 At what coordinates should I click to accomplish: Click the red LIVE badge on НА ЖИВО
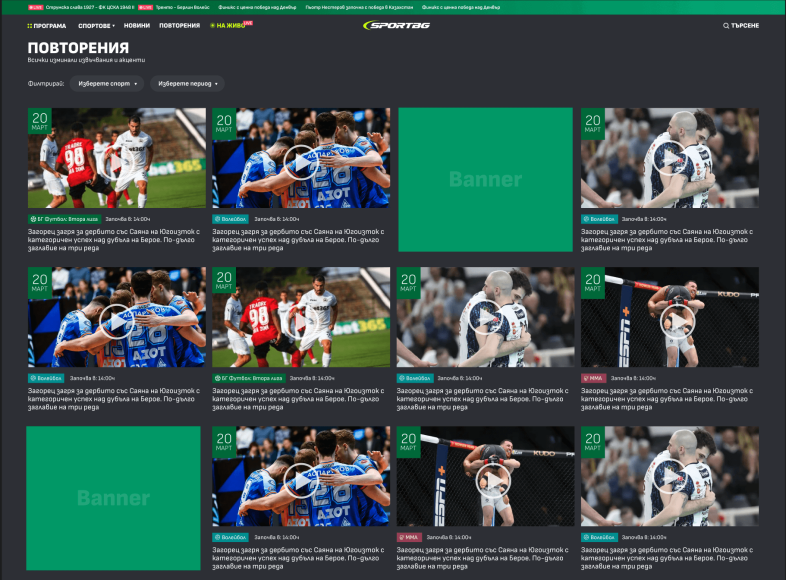[x=248, y=23]
